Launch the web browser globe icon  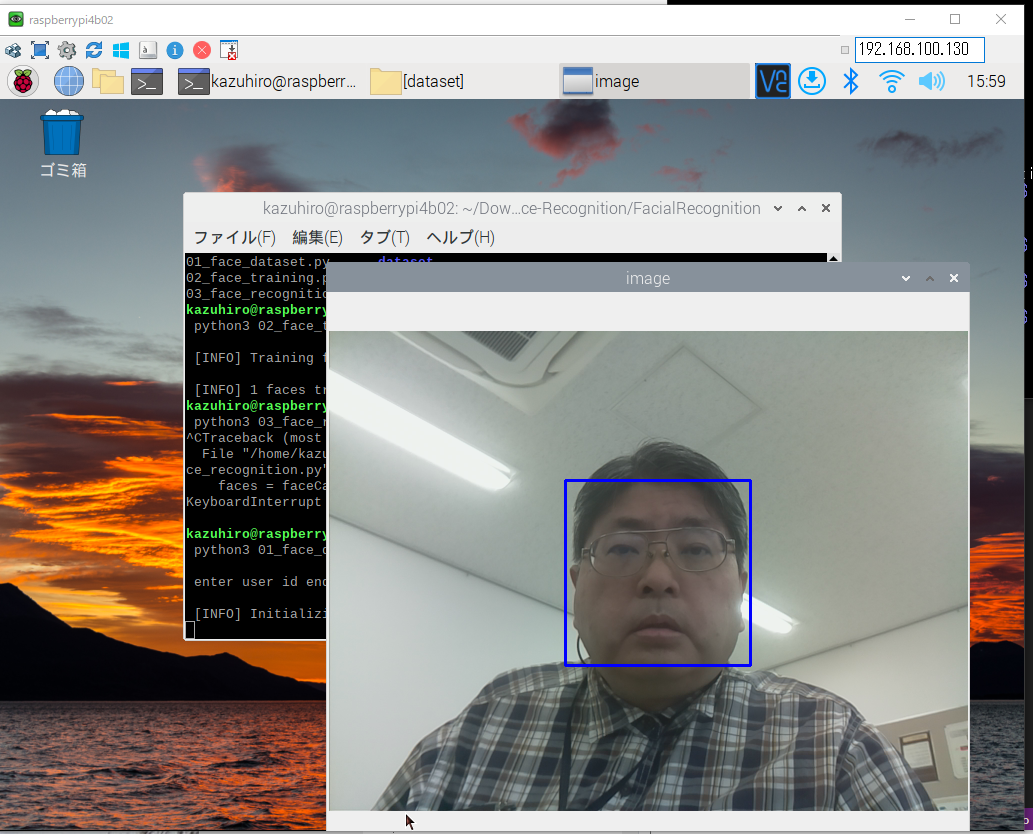click(x=68, y=81)
